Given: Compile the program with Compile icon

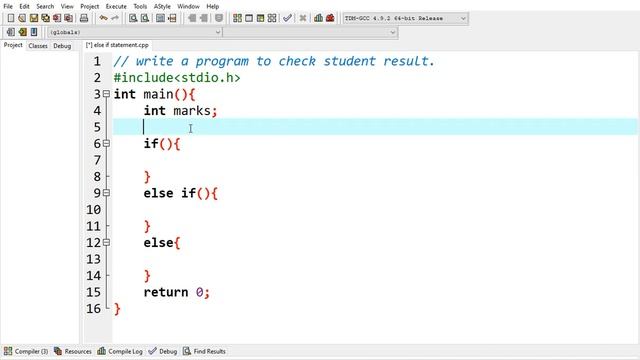Looking at the screenshot, I should click(x=237, y=18).
